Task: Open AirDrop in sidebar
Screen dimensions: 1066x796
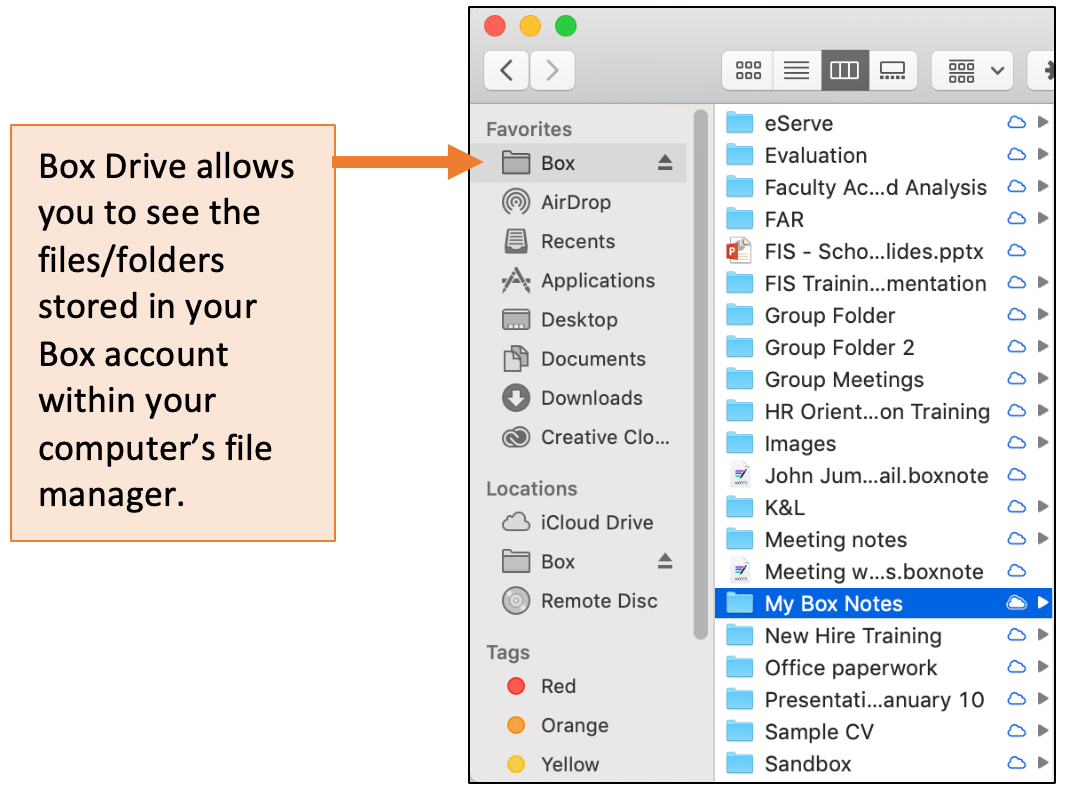Action: 580,202
